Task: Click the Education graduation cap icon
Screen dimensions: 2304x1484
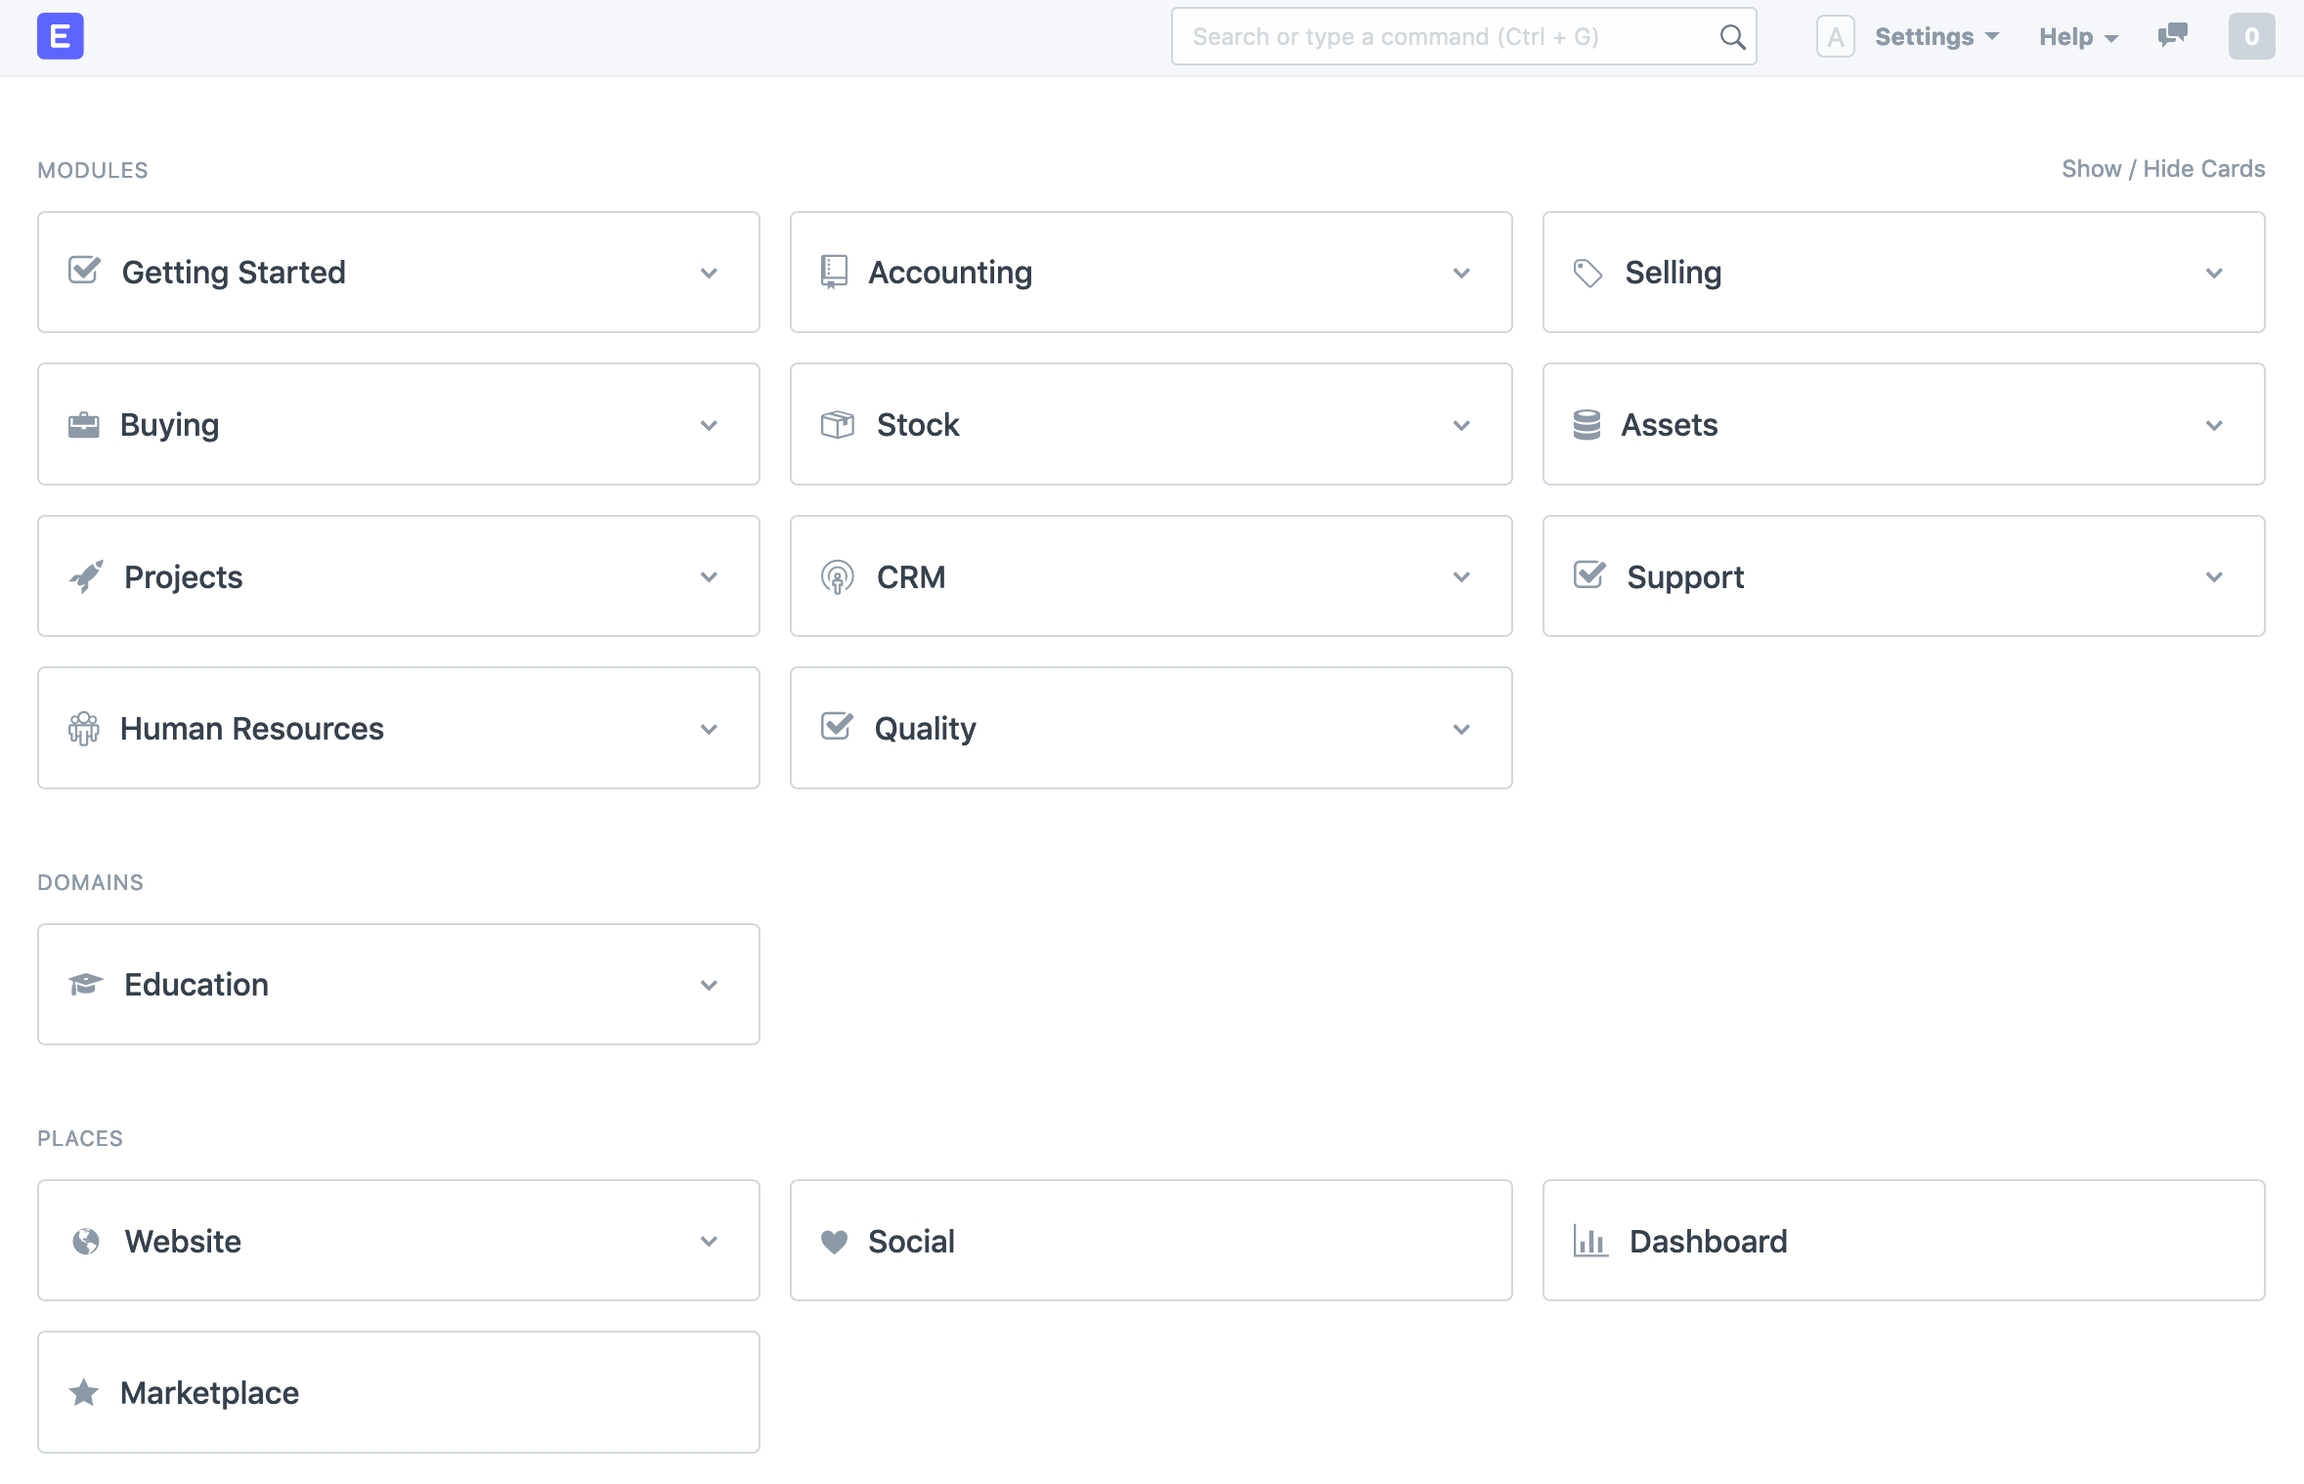Action: coord(86,985)
